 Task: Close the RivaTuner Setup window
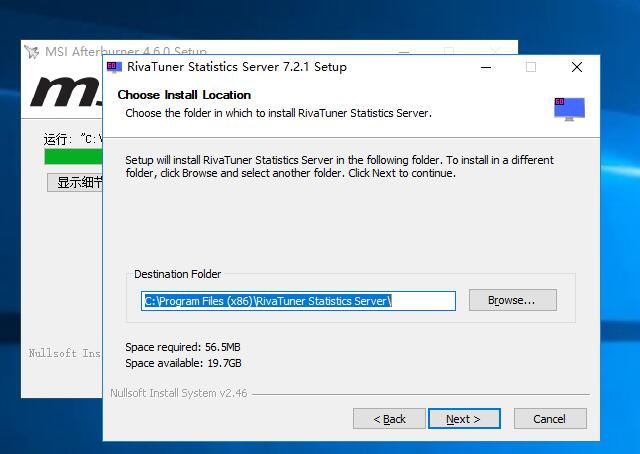pyautogui.click(x=577, y=67)
